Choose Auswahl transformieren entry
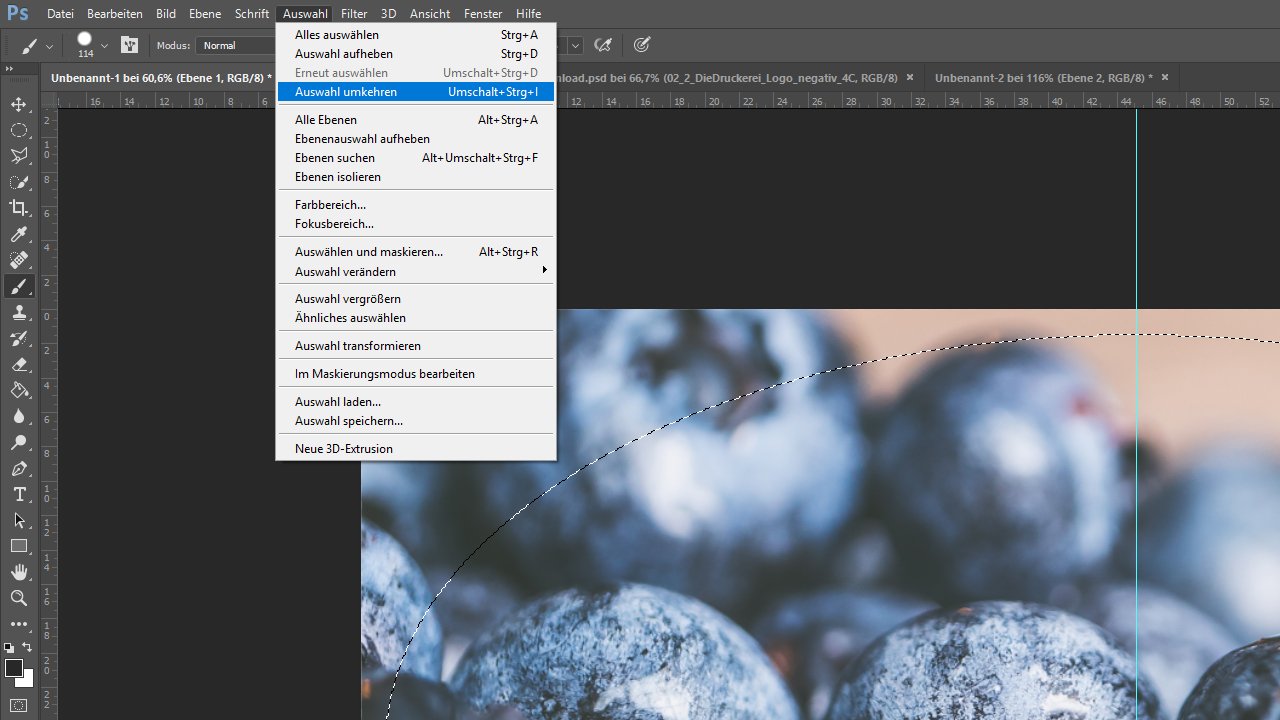Image resolution: width=1280 pixels, height=720 pixels. 415,345
